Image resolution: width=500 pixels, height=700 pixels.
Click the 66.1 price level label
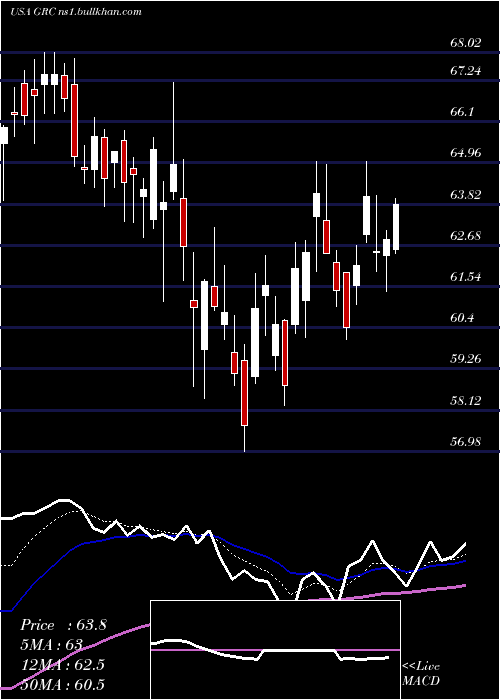click(462, 112)
